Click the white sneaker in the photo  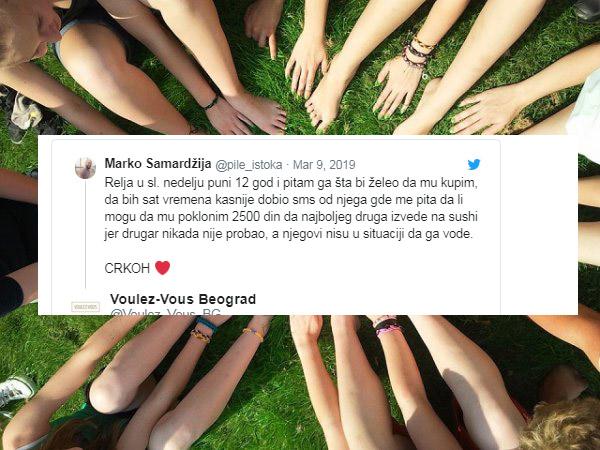click(x=15, y=391)
